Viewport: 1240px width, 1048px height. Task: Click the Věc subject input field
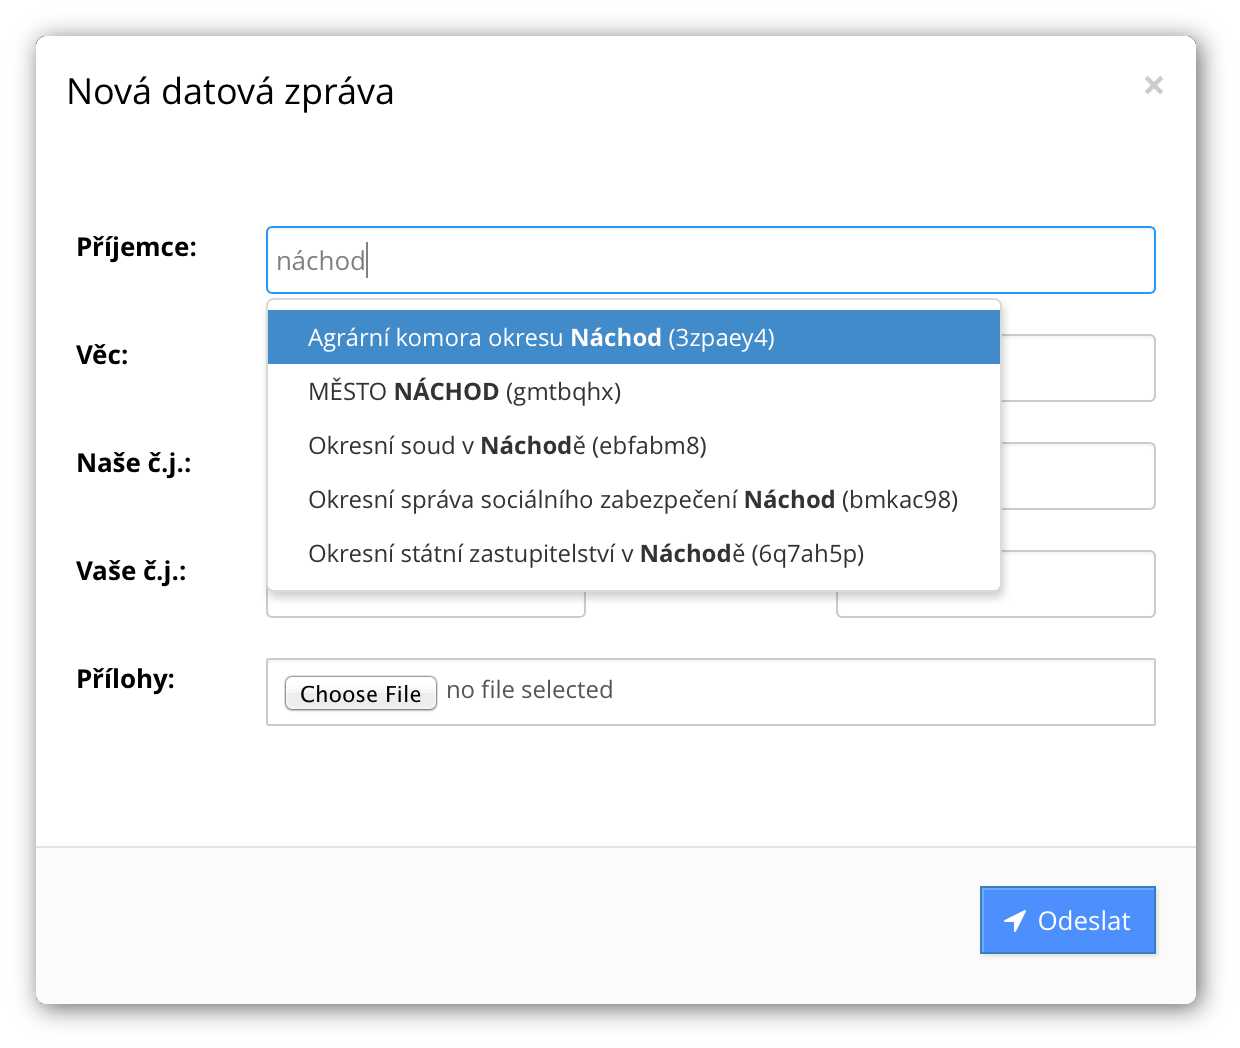(x=1077, y=368)
